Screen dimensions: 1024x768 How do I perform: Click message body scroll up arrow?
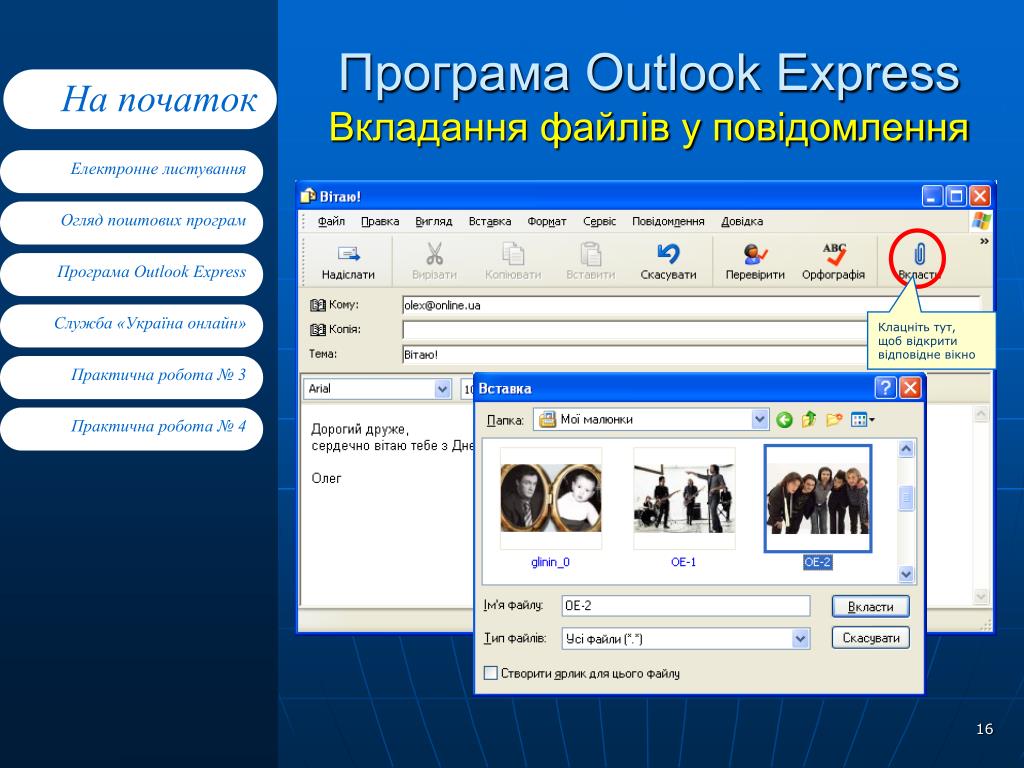(x=981, y=414)
